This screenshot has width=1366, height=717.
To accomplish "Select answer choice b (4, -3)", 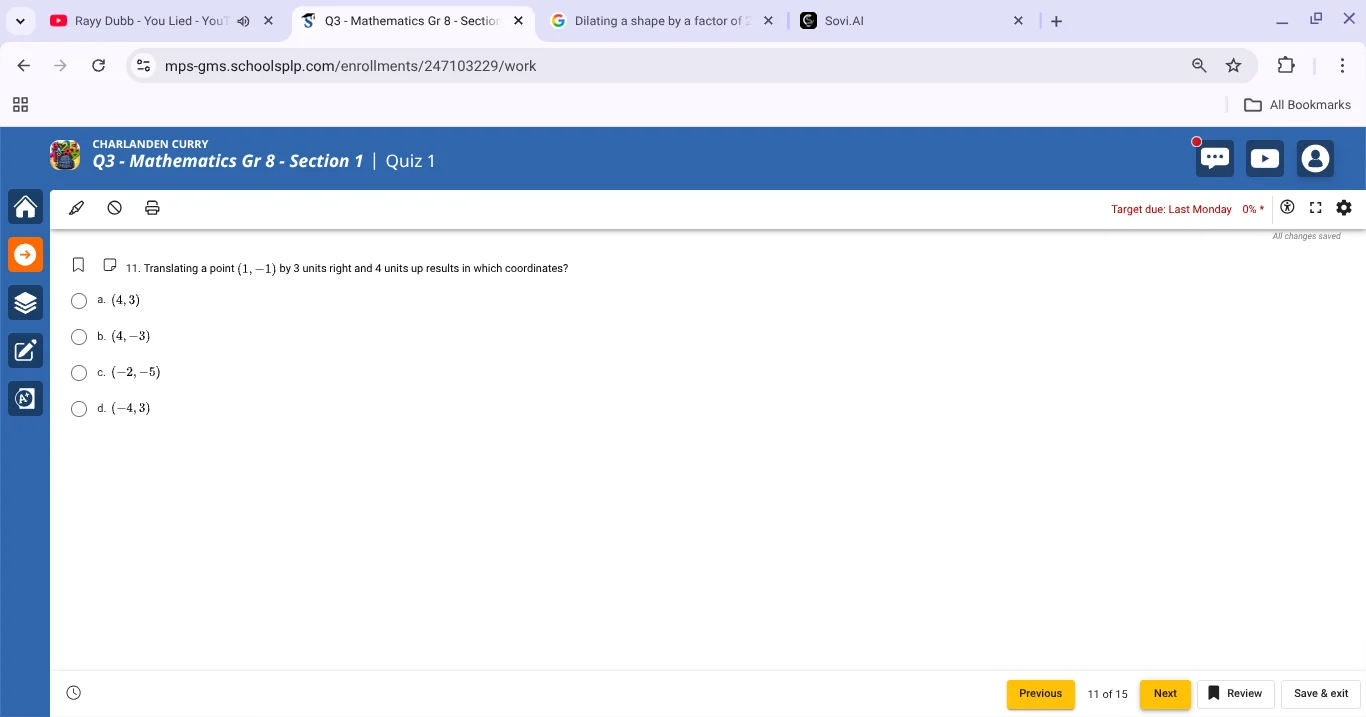I will click(79, 337).
